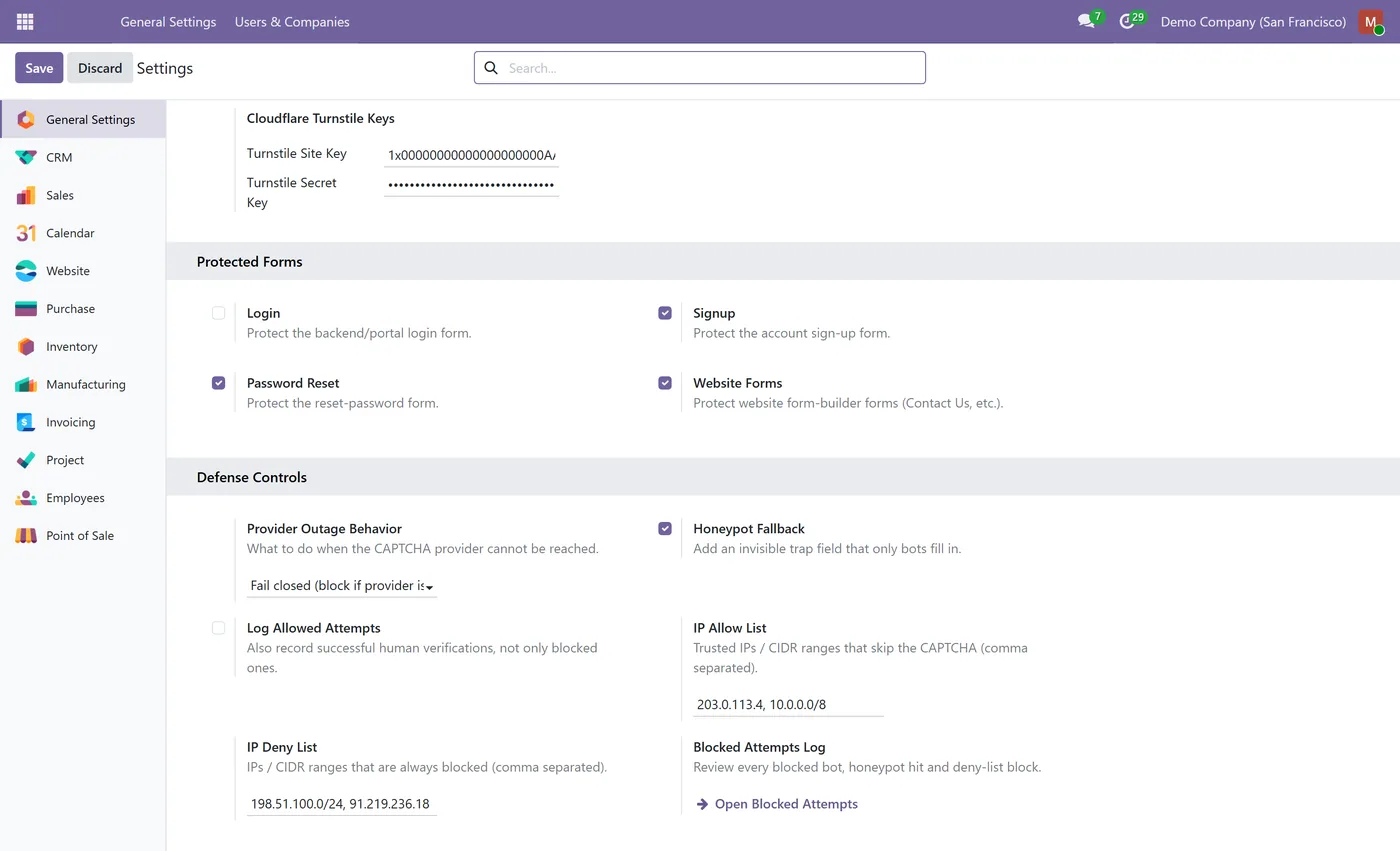Open the activities clock icon
Screen dimensions: 1400x851
(1127, 21)
